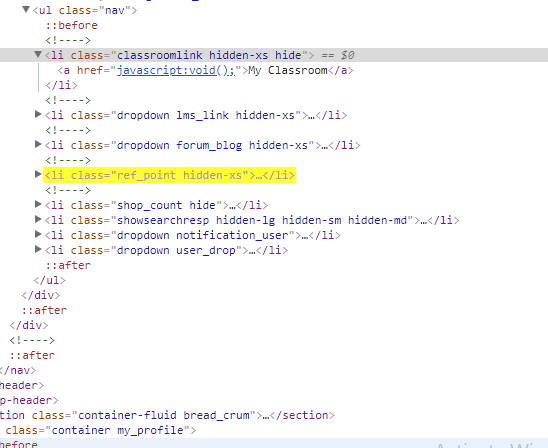Image resolution: width=548 pixels, height=448 pixels.
Task: Select the closing </nav> tag line
Action: coord(17,370)
